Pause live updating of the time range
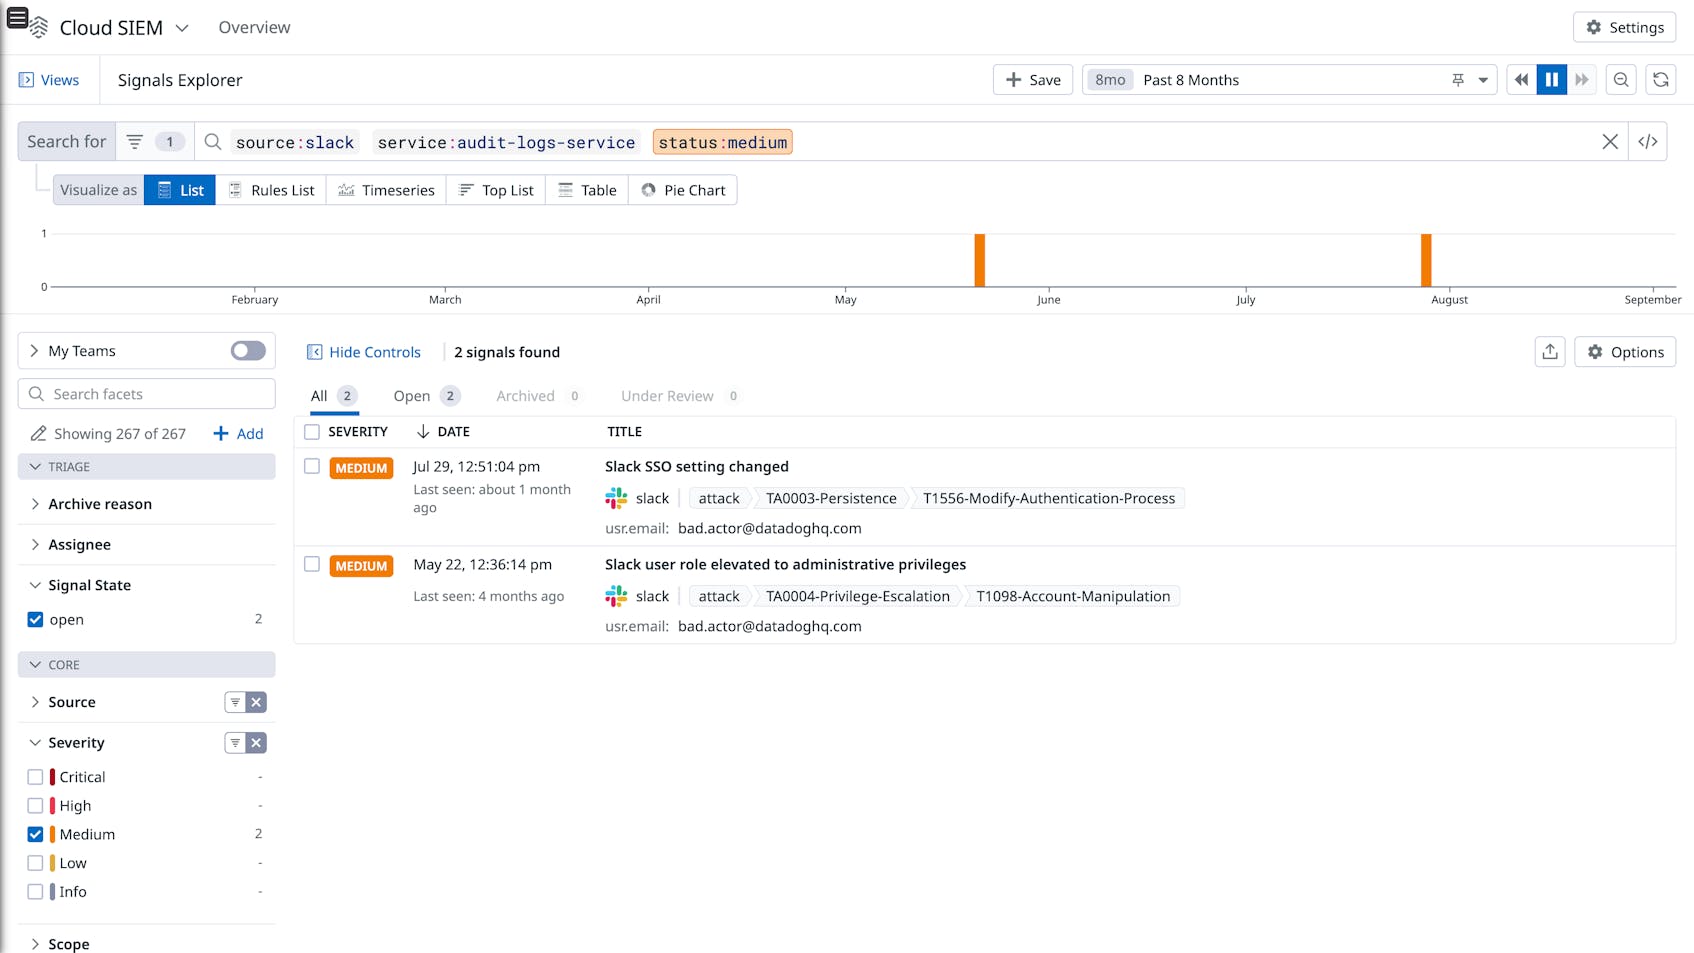Viewport: 1694px width, 953px height. 1551,79
